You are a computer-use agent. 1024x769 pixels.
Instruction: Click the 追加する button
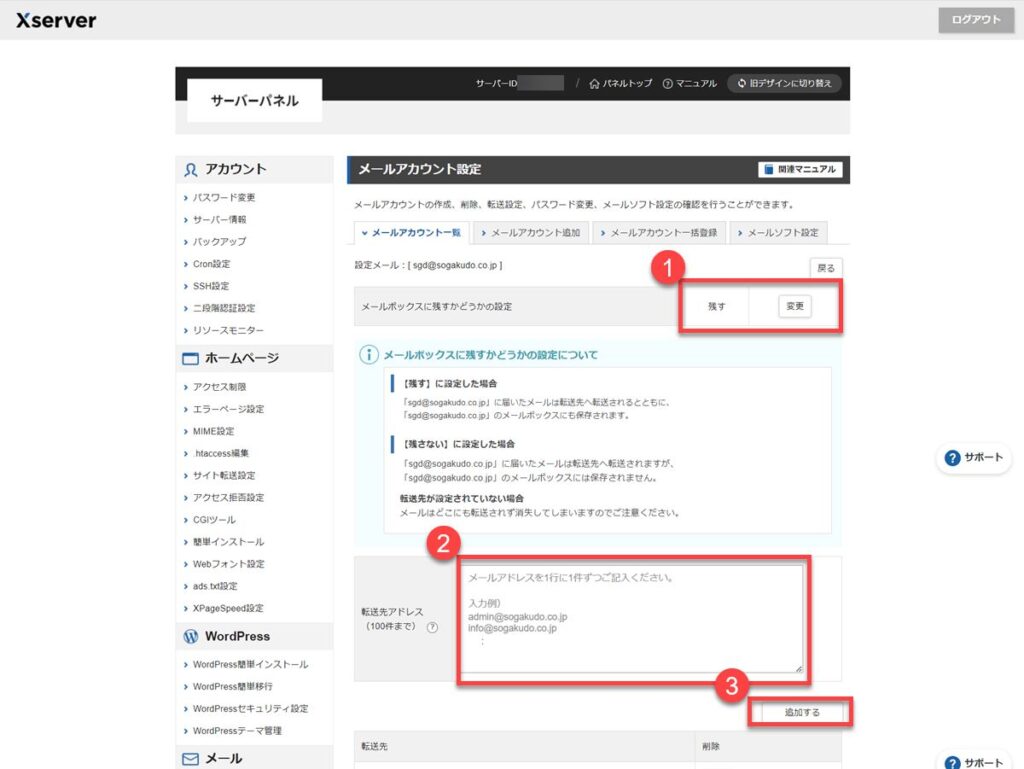801,712
